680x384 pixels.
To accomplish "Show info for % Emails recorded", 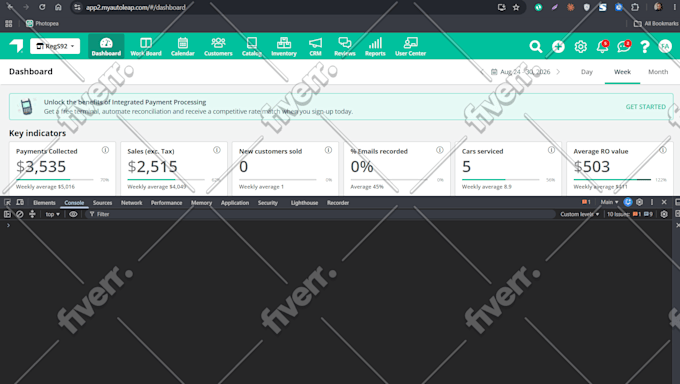I will click(440, 150).
